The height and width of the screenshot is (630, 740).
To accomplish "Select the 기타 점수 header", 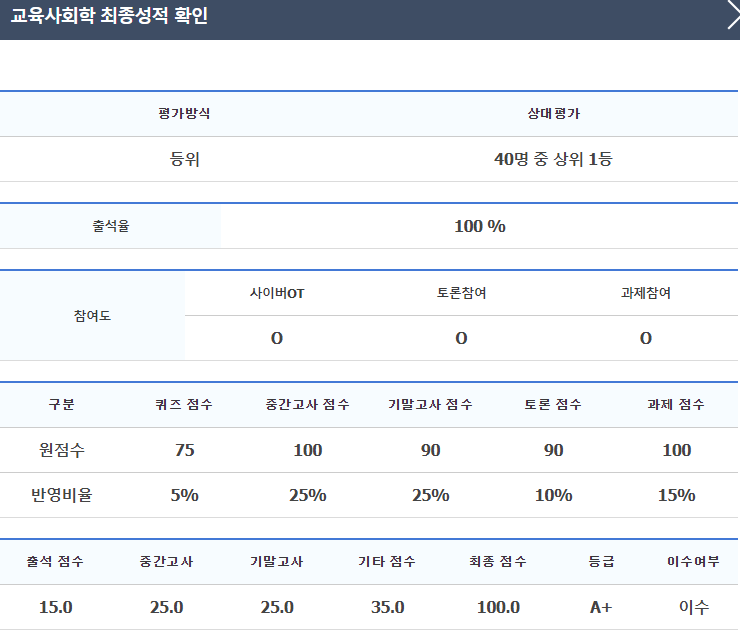I will (387, 562).
